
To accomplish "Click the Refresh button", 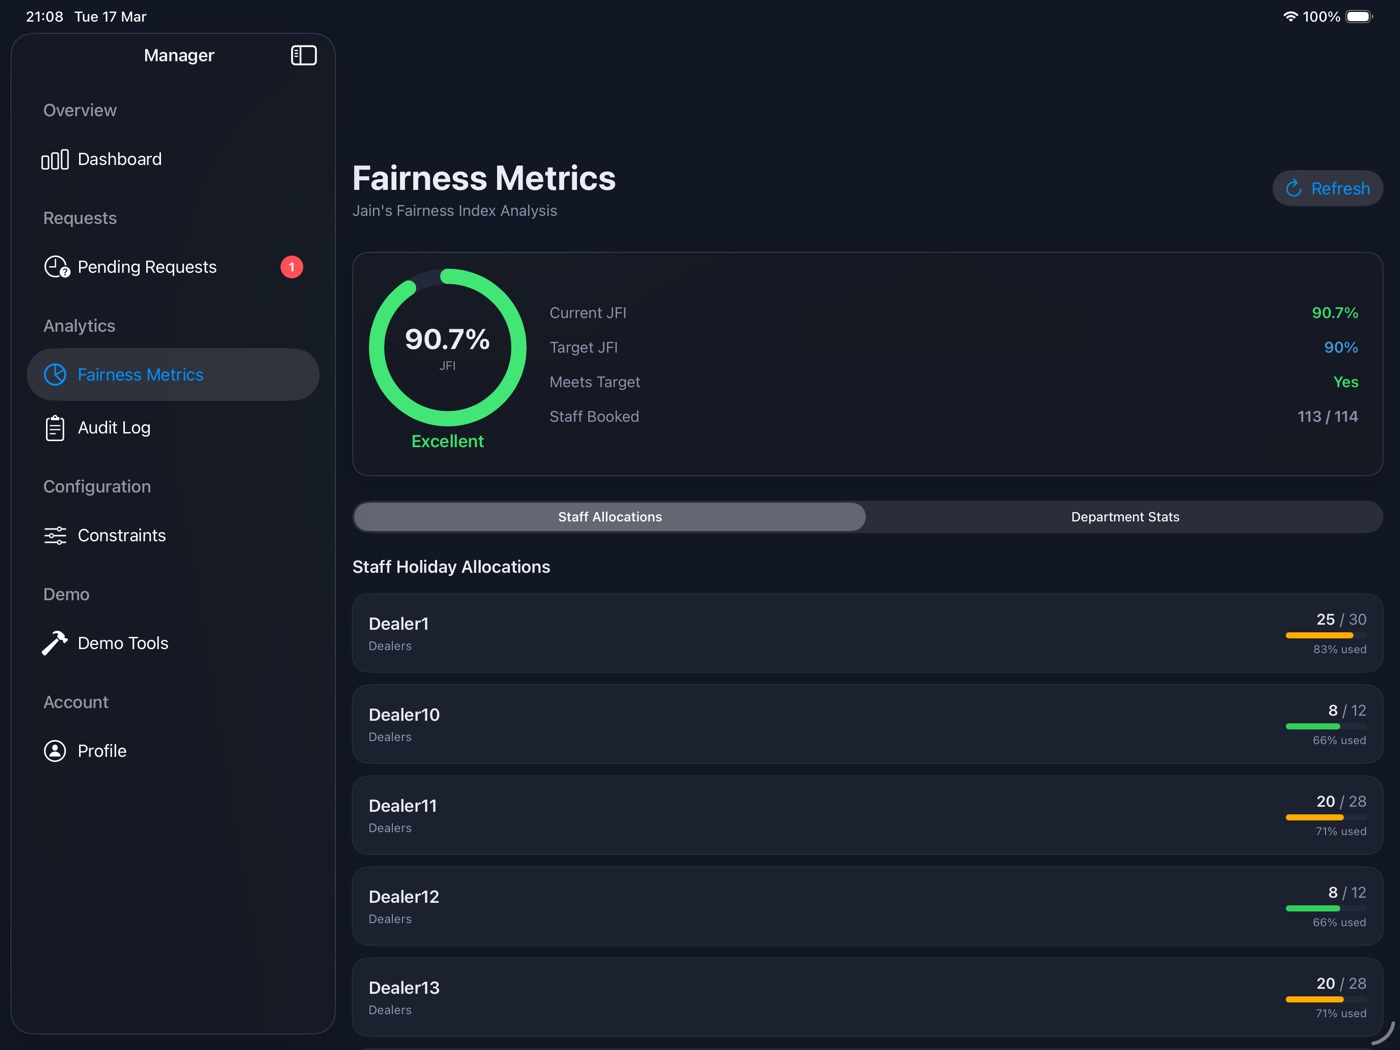I will pos(1328,188).
